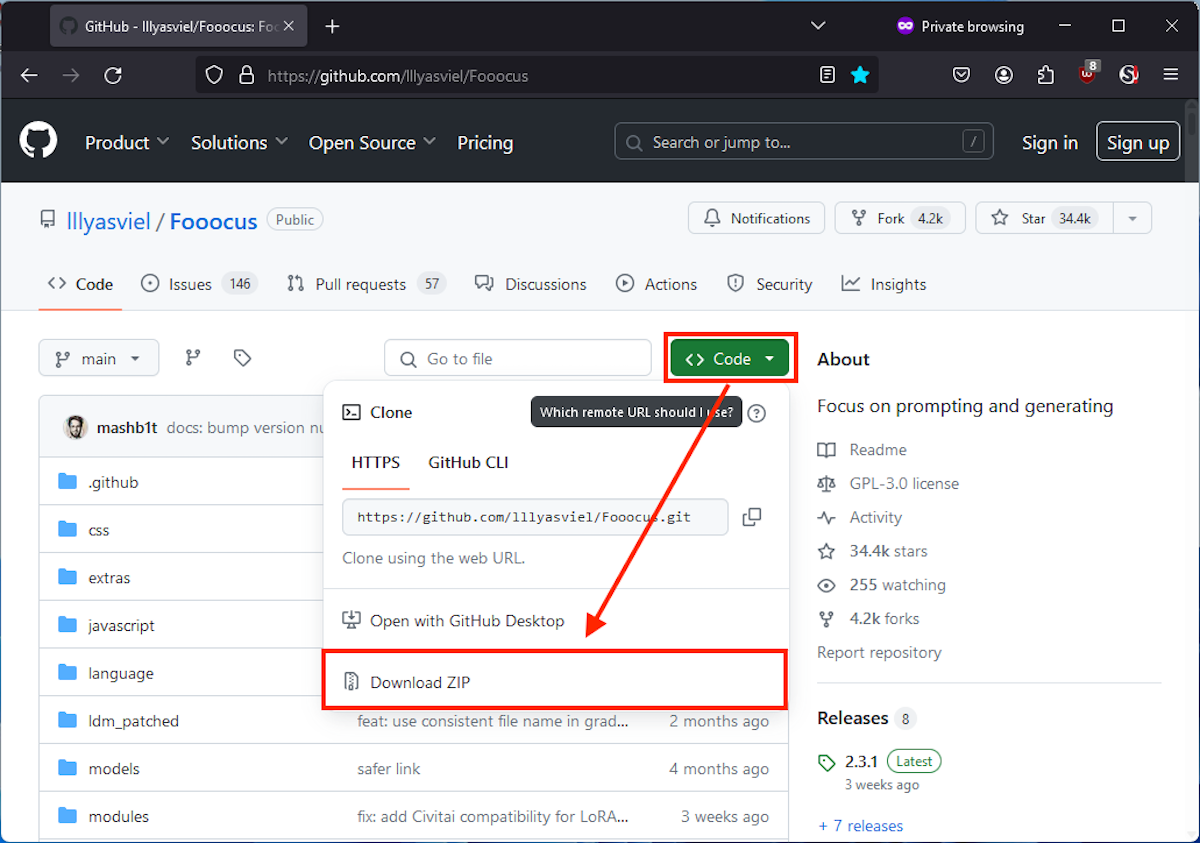The height and width of the screenshot is (843, 1200).
Task: Open the Firefox hamburger menu
Action: coord(1171,75)
